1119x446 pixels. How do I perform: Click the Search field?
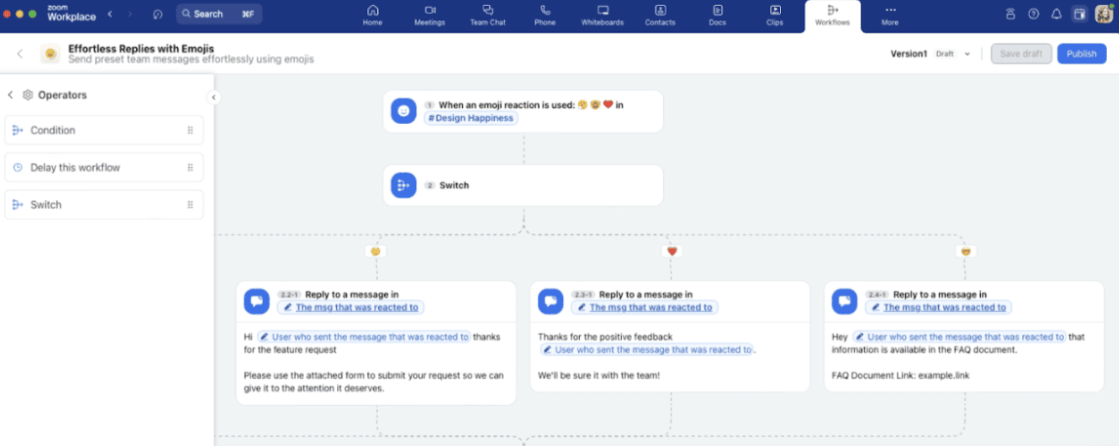tap(219, 14)
